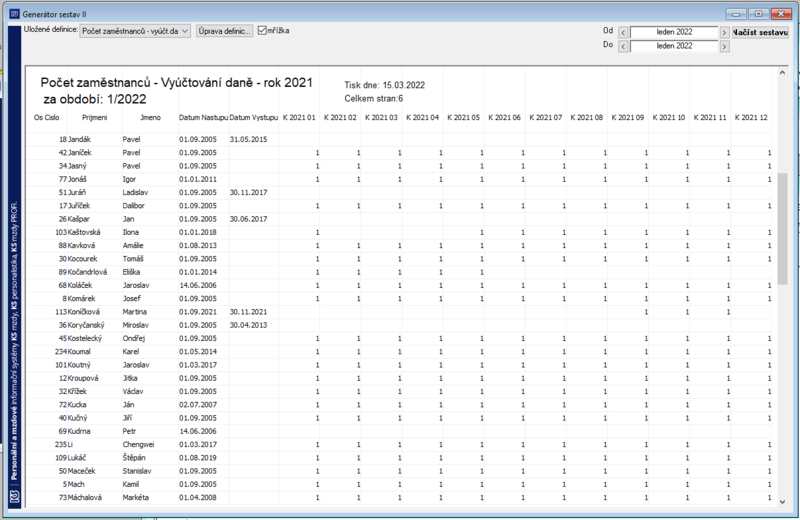Click the K 2021 06 column header
800x520 pixels.
pyautogui.click(x=504, y=117)
